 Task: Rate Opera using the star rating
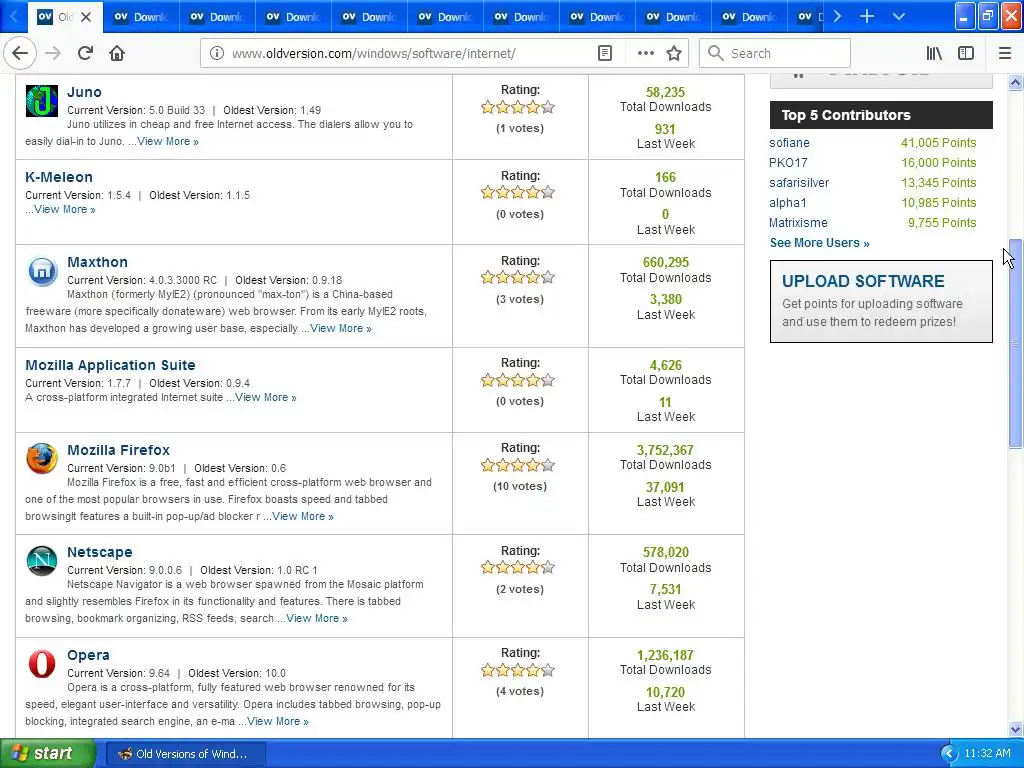[x=518, y=670]
